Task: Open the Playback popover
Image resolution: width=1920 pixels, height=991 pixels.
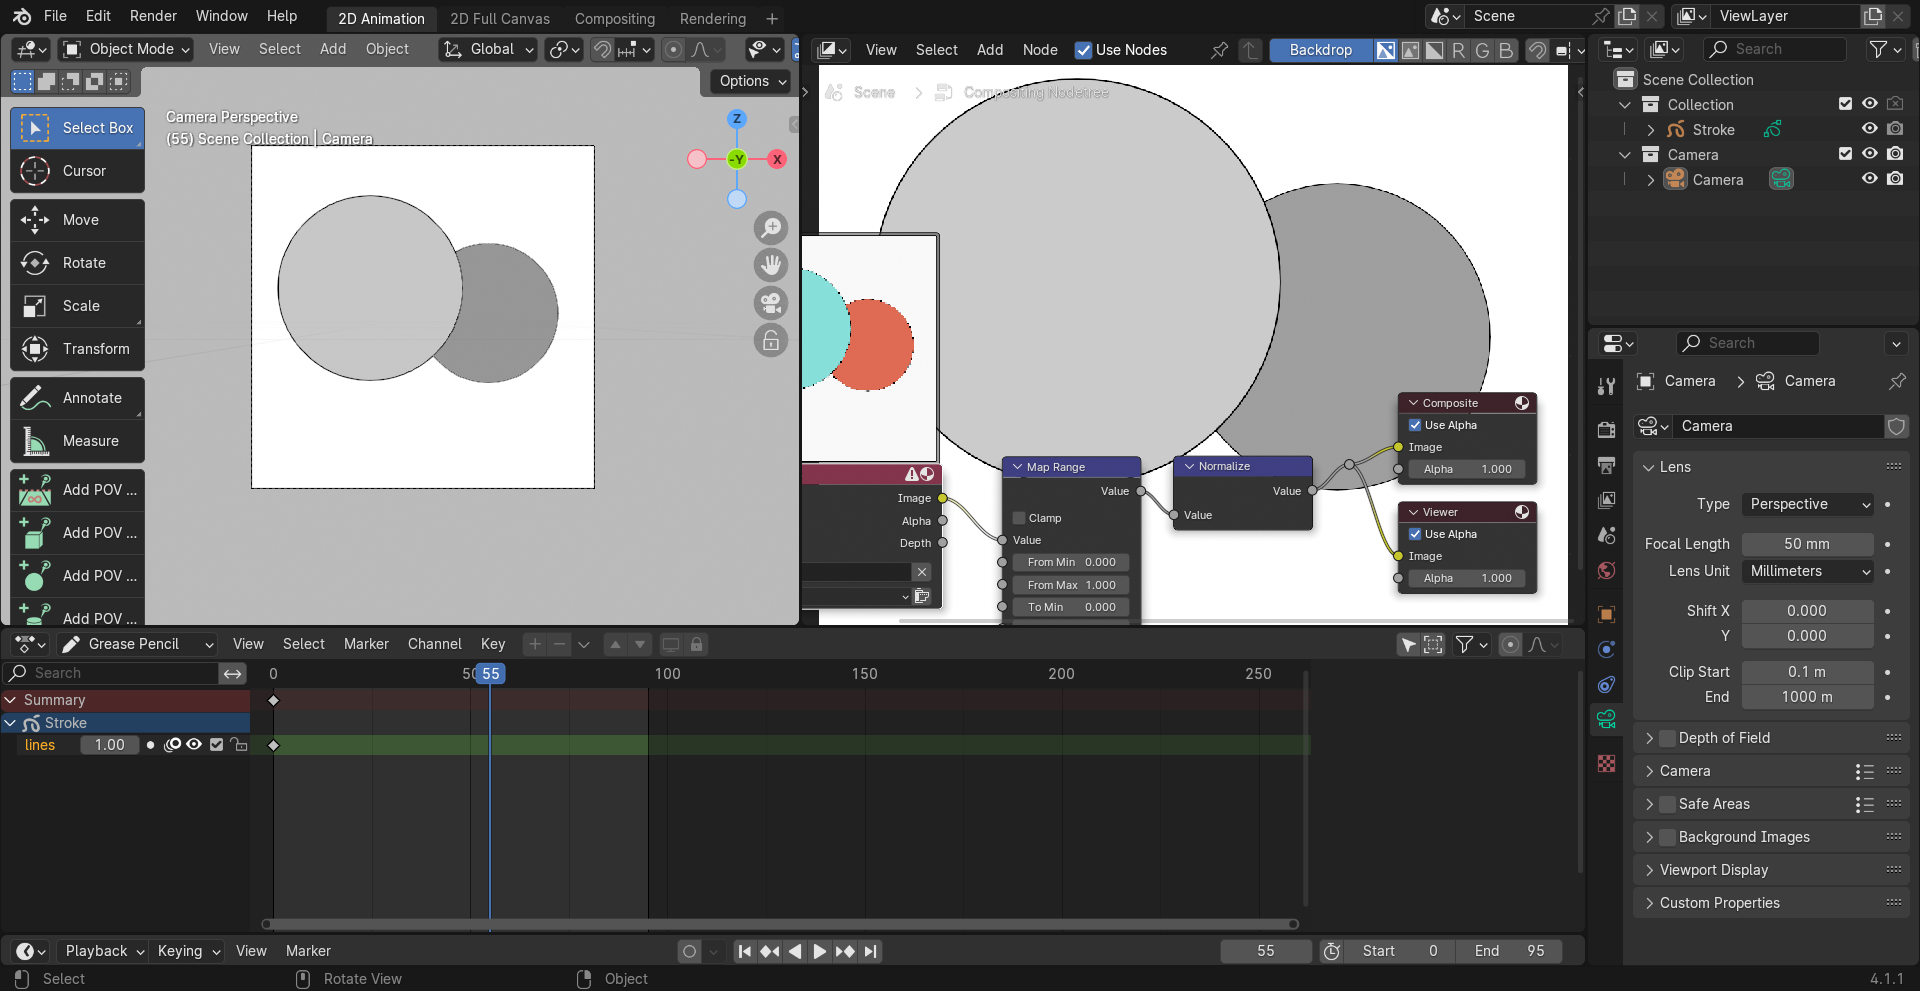Action: tap(105, 951)
